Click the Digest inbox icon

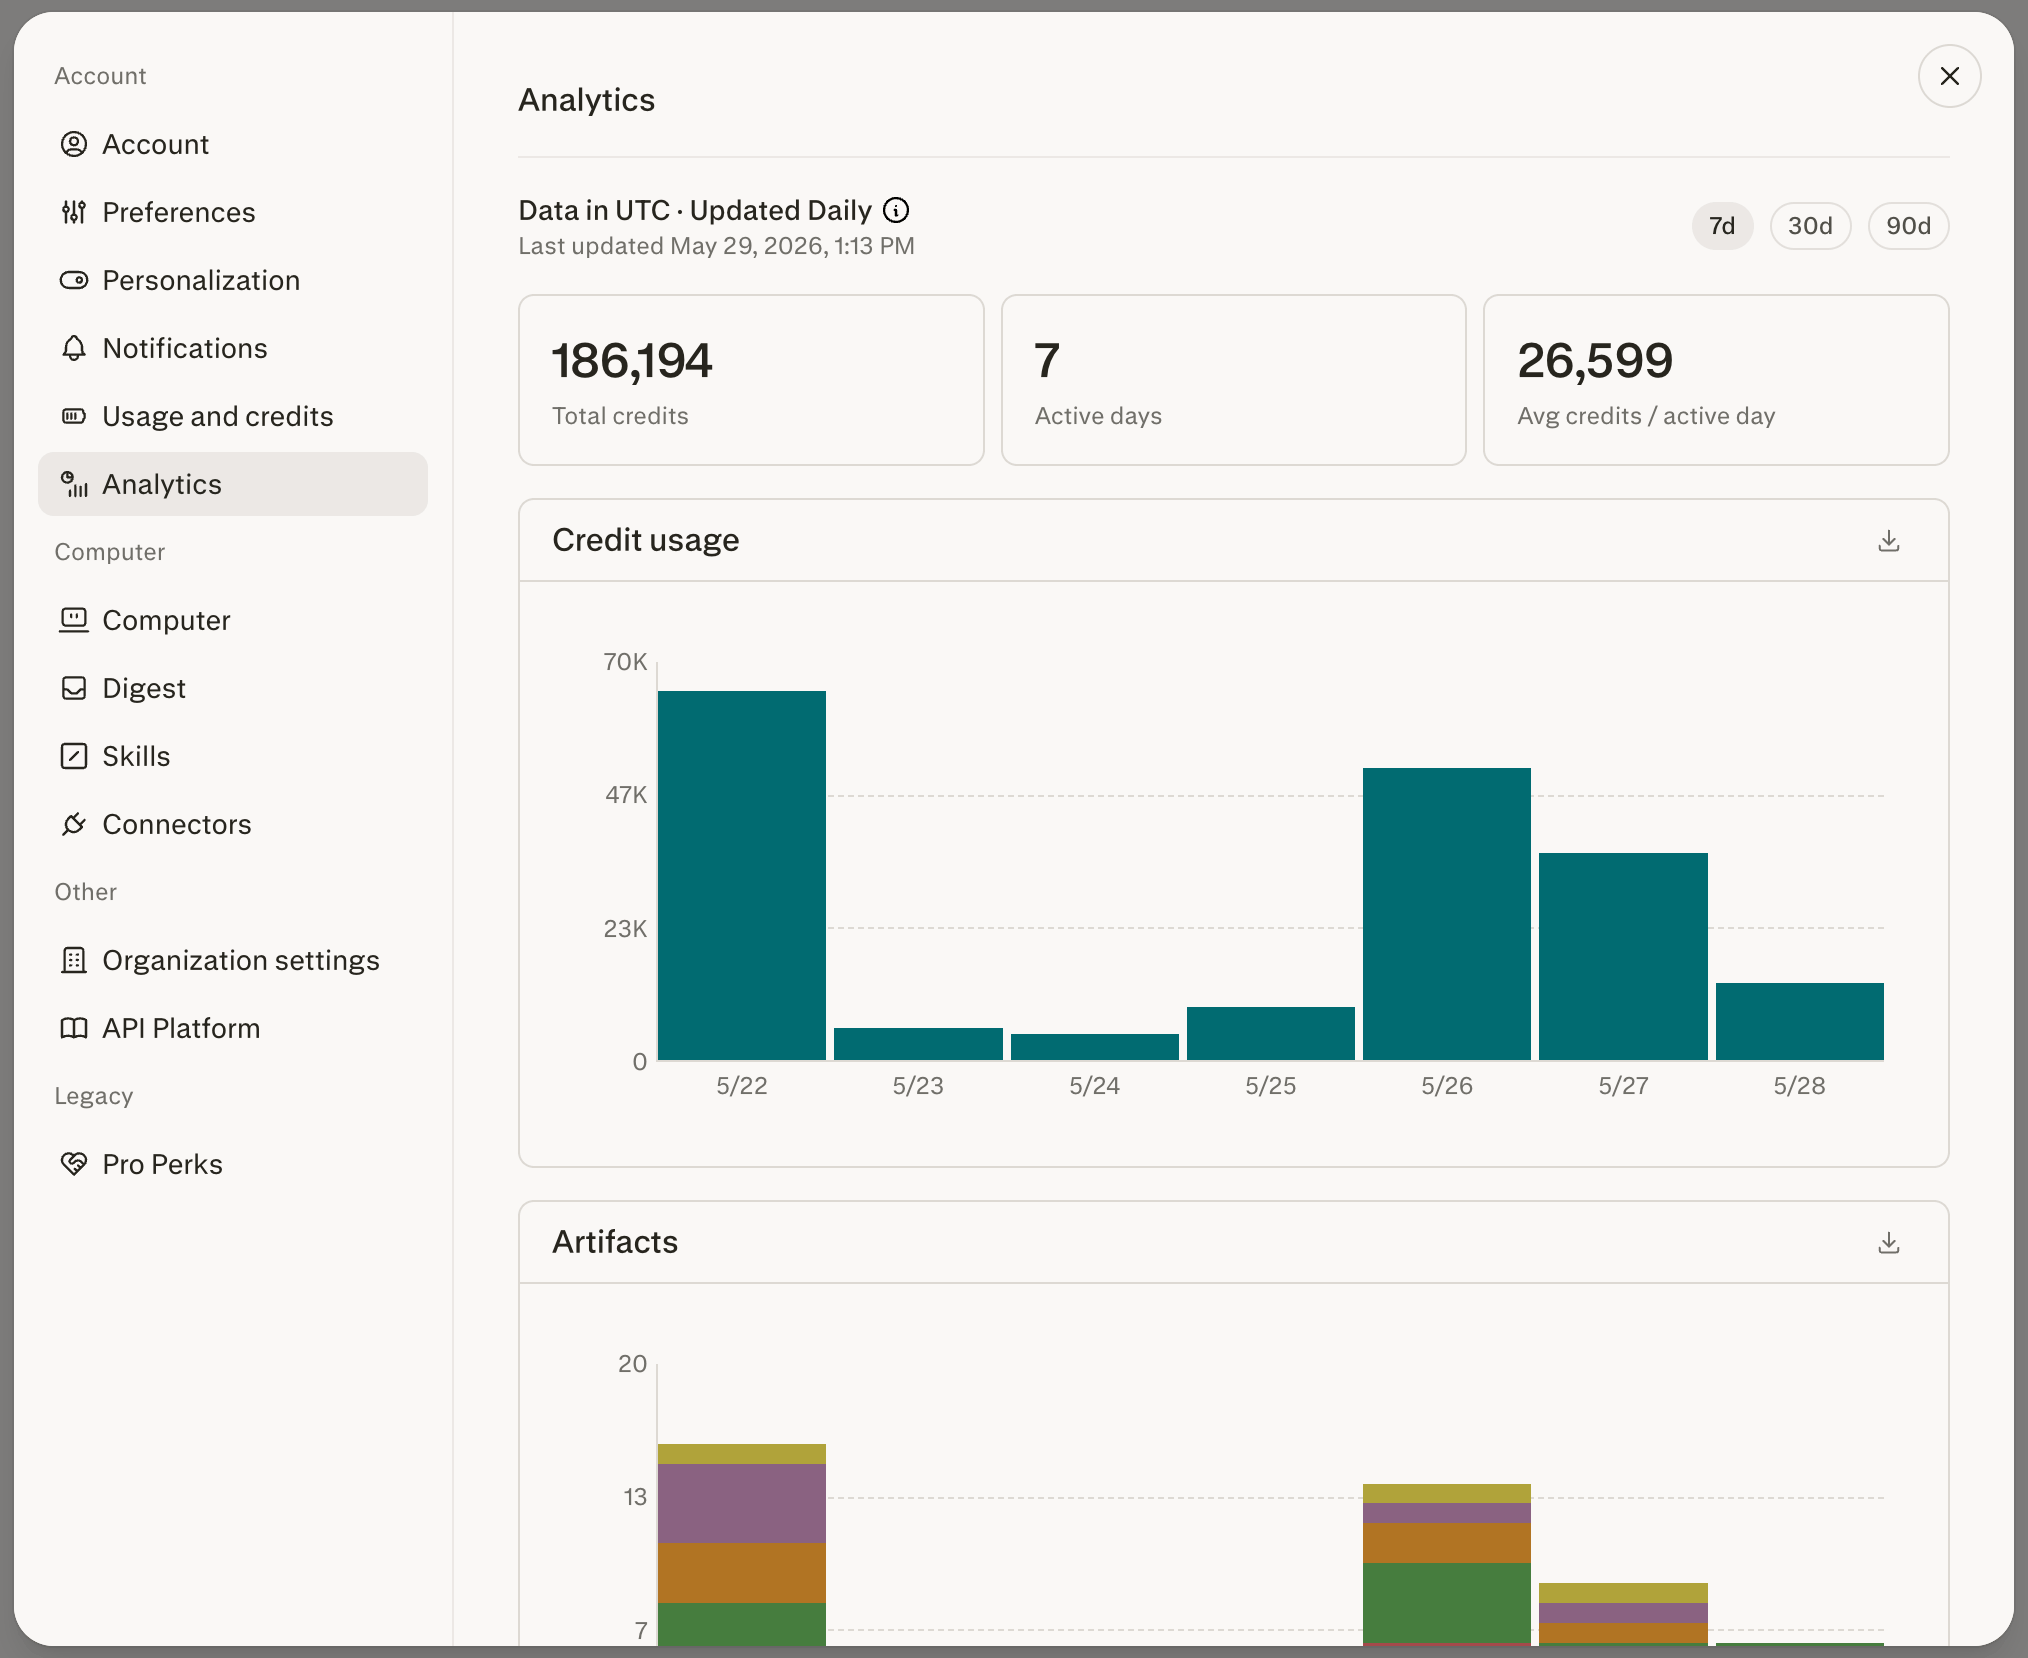coord(74,688)
